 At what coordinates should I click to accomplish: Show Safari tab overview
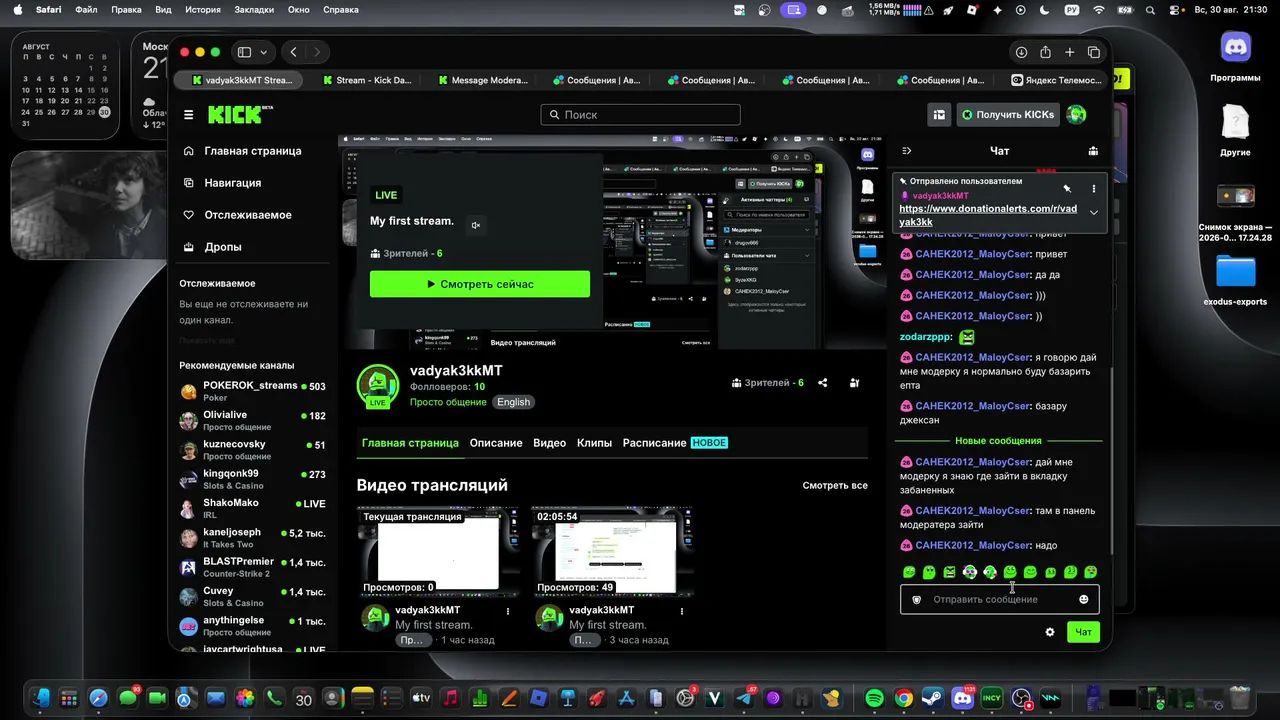click(x=1094, y=52)
